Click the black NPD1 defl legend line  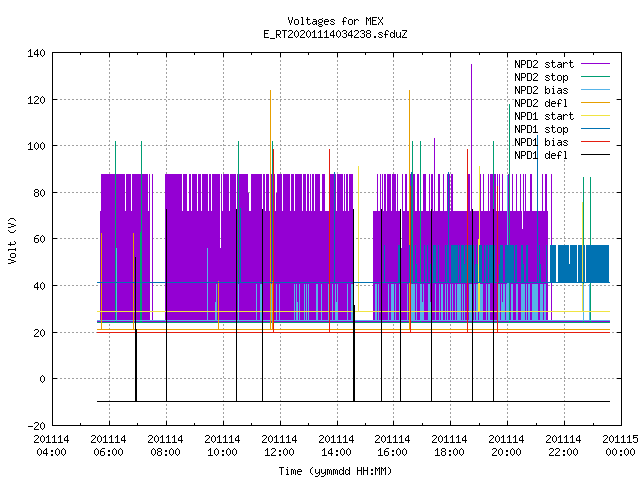tap(595, 155)
